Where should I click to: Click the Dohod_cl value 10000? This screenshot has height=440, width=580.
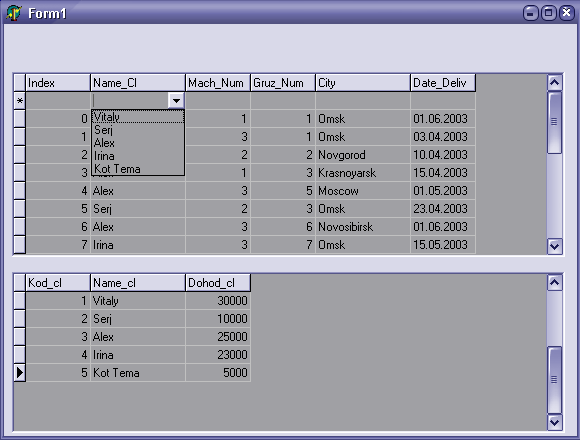coord(218,319)
